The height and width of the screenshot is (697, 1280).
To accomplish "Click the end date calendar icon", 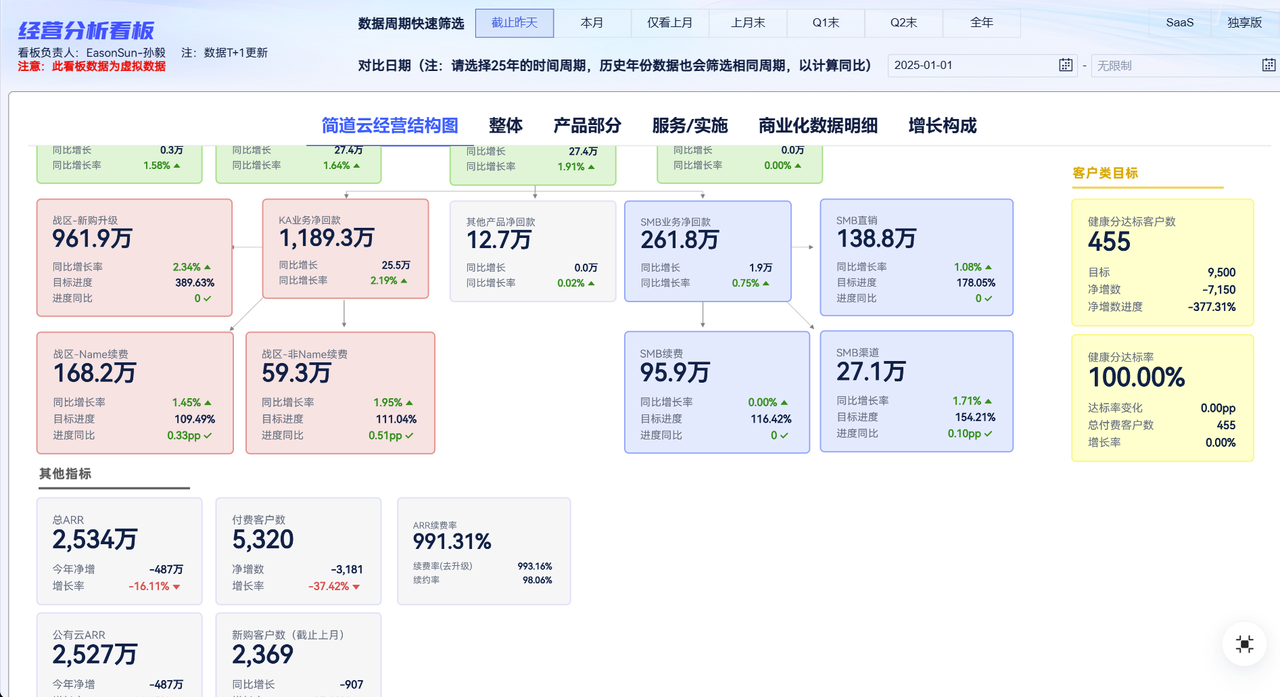I will [1269, 65].
